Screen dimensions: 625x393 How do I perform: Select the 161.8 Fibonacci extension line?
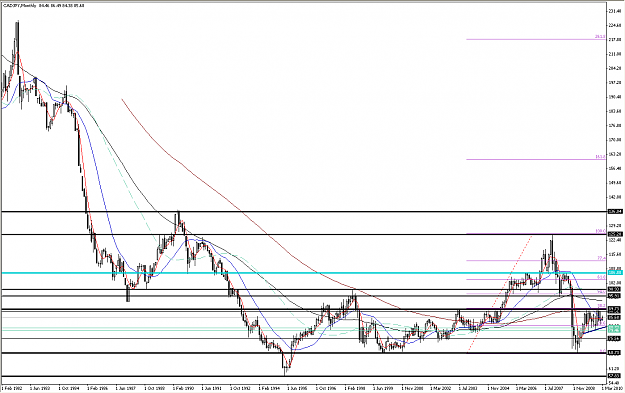[536, 159]
